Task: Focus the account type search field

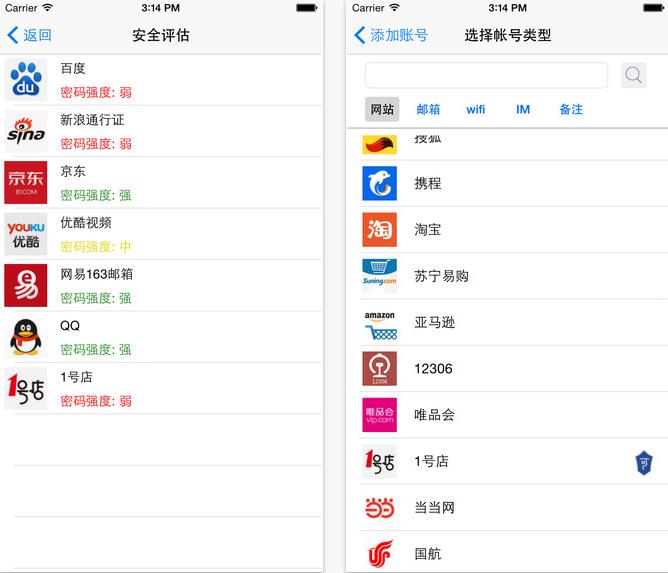Action: pos(486,75)
